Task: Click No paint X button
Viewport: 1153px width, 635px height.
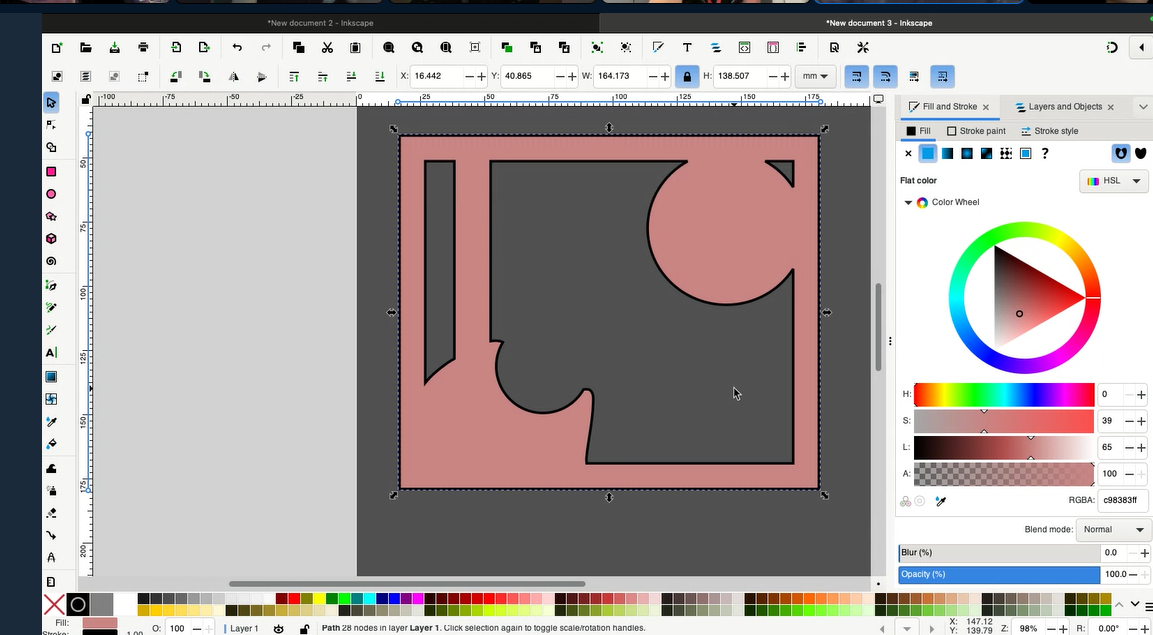Action: pyautogui.click(x=908, y=154)
